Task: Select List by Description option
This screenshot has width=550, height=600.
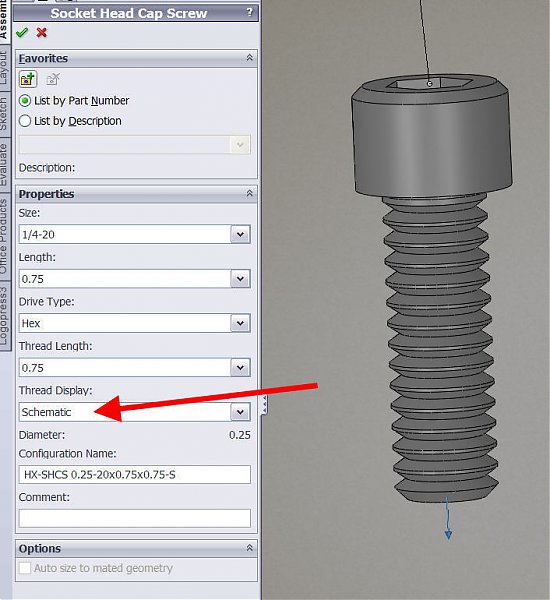Action: 24,121
